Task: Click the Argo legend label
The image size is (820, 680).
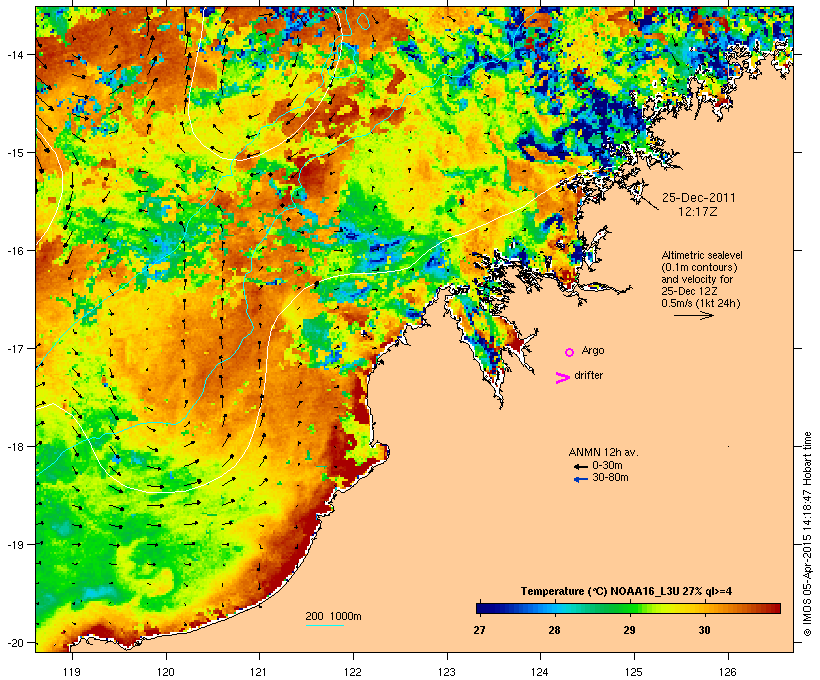Action: point(593,350)
